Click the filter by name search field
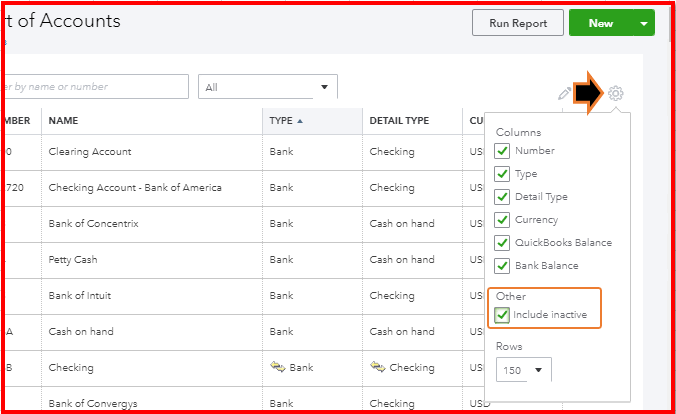676x414 pixels. pos(95,87)
